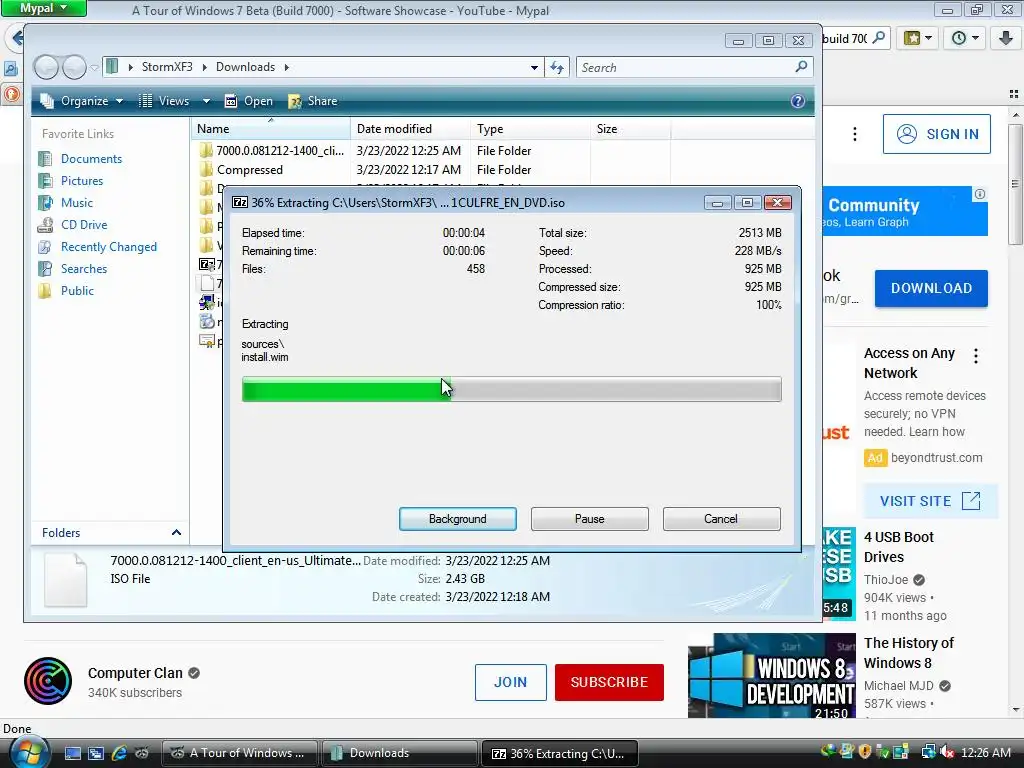1024x768 pixels.
Task: Open CD Drive in Favorite Links
Action: click(x=84, y=225)
